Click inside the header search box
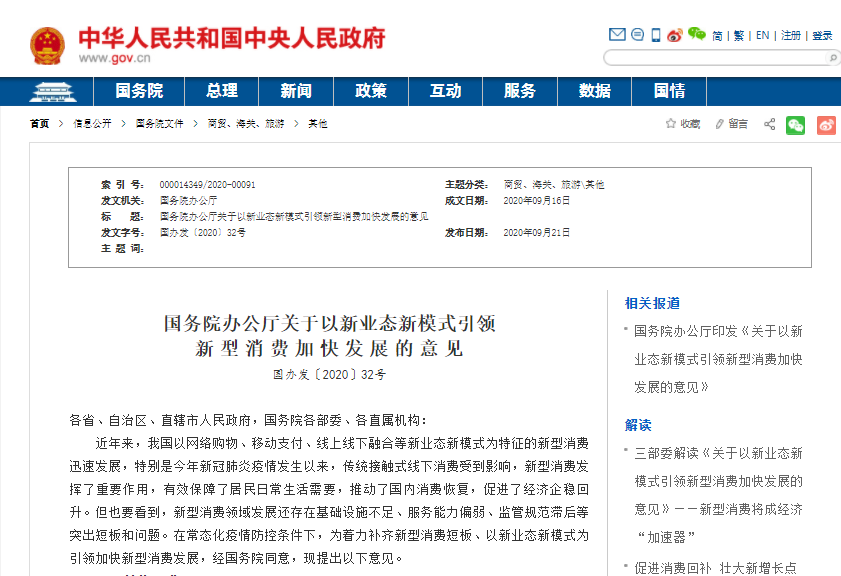Screen dimensions: 841x576 [x=710, y=57]
